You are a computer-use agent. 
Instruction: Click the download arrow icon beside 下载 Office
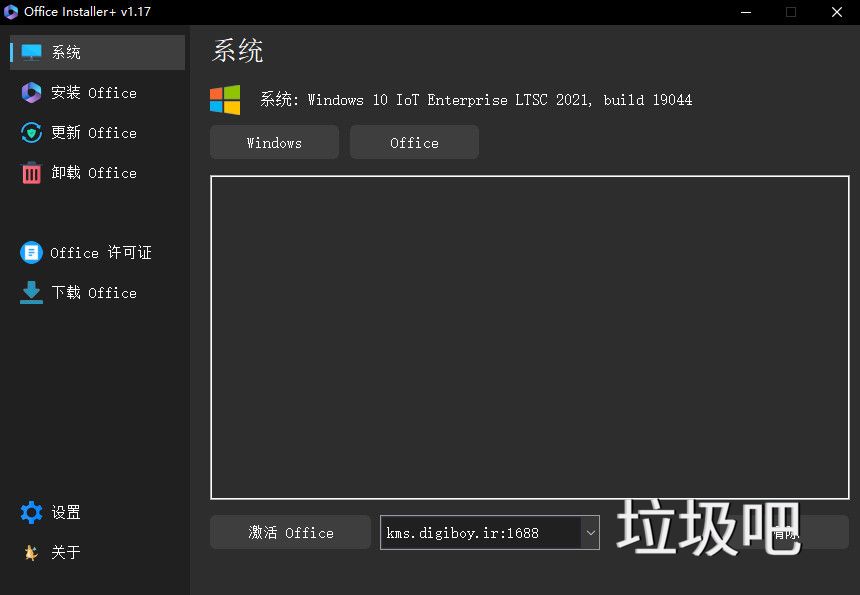pyautogui.click(x=31, y=292)
